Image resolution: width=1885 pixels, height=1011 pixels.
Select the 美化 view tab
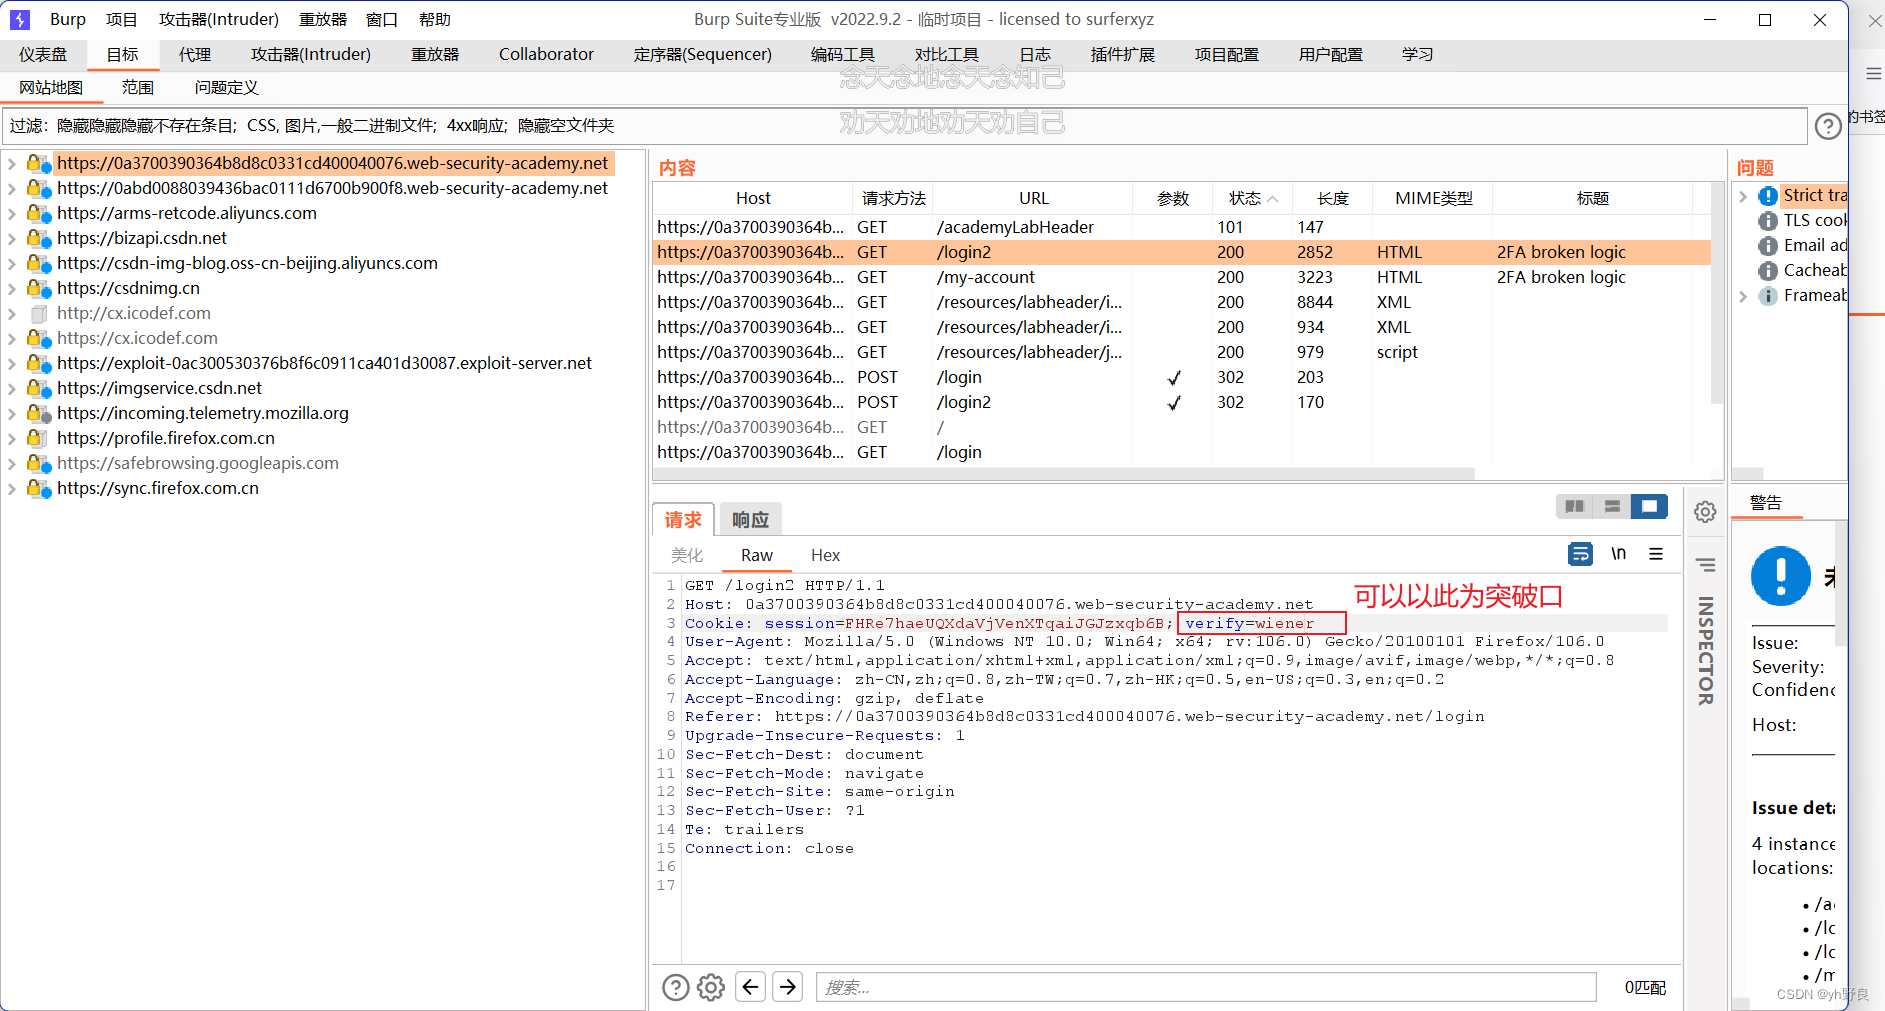click(687, 555)
